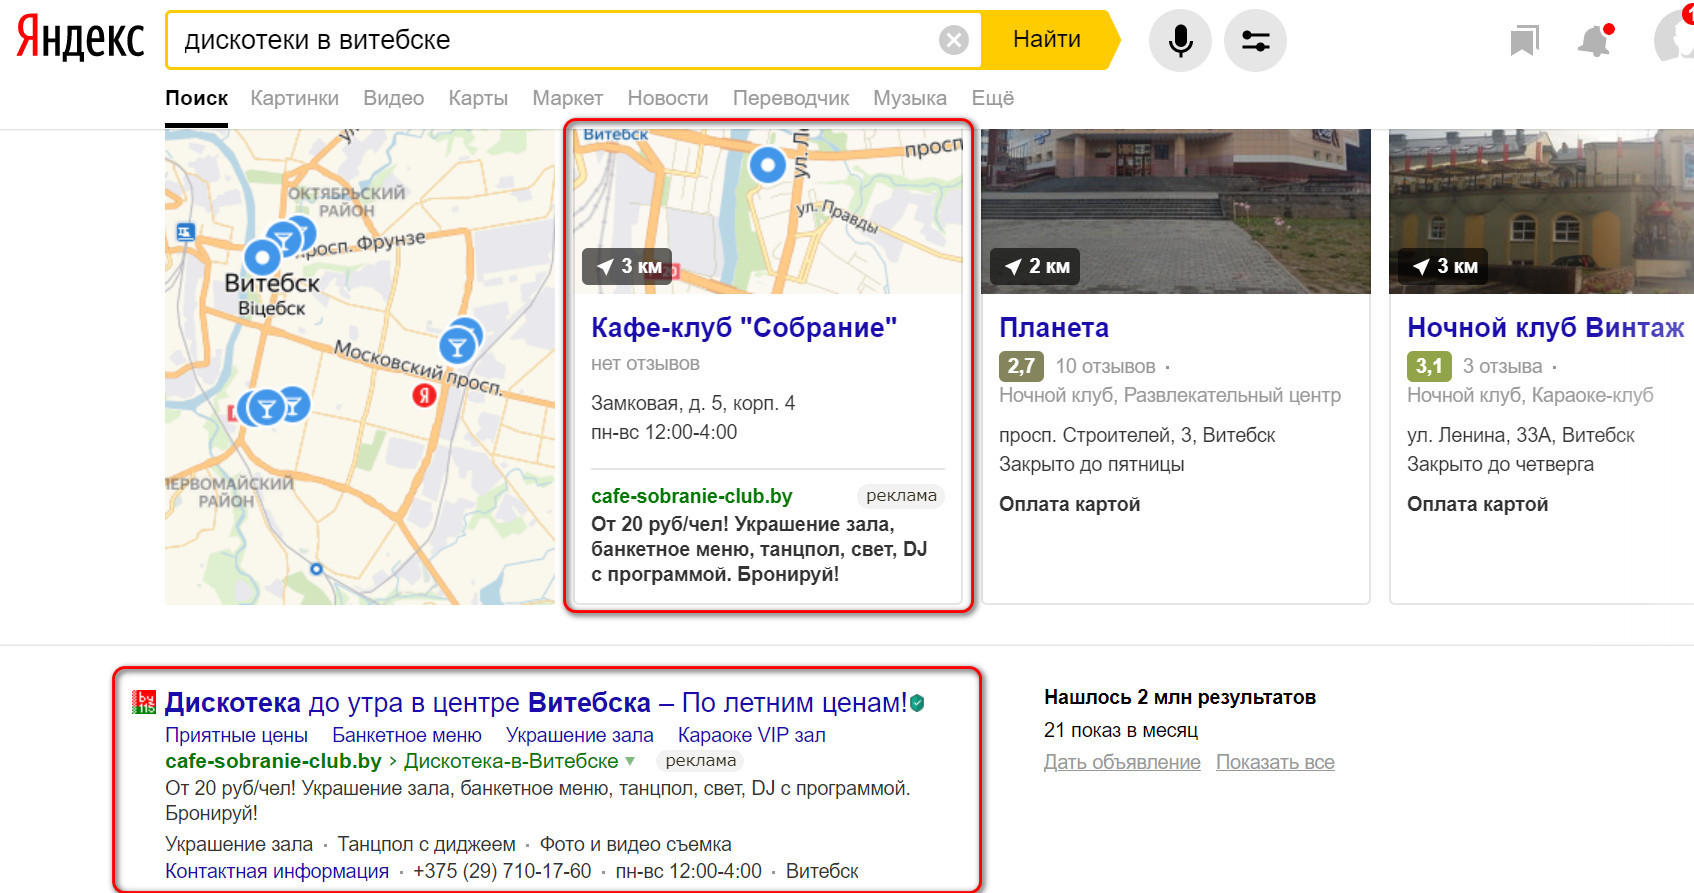Open user profile avatar
The image size is (1694, 893).
[x=1675, y=38]
